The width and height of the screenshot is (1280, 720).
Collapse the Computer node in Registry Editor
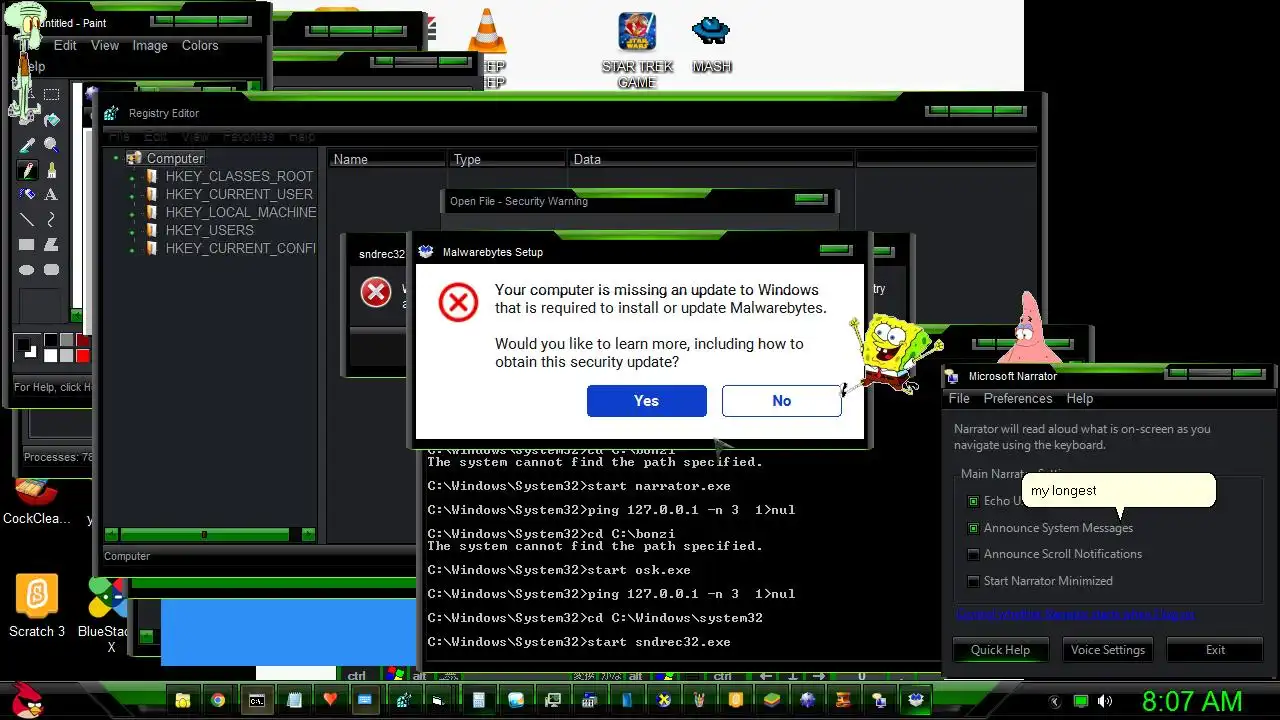point(117,158)
